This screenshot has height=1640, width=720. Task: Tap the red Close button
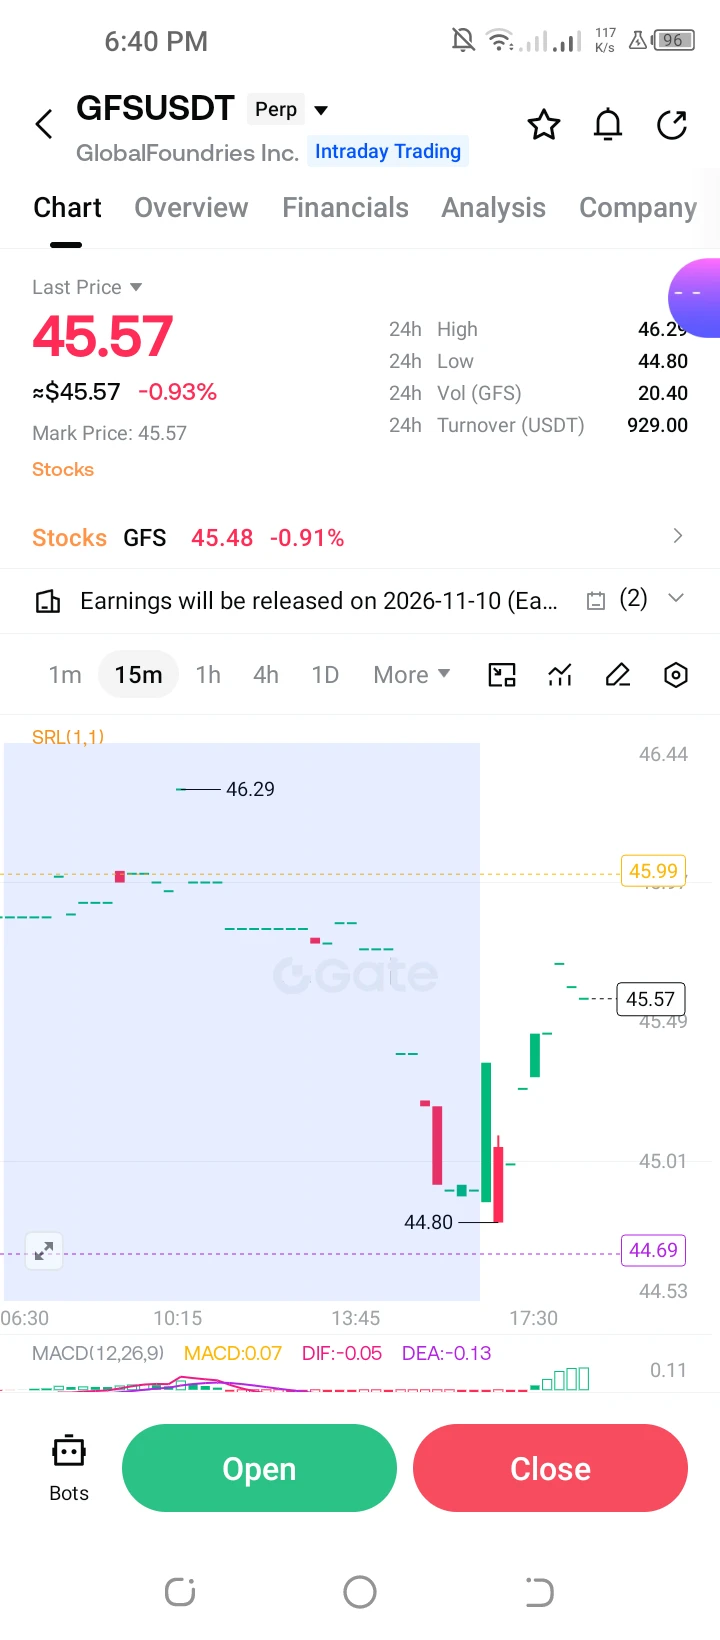coord(550,1468)
